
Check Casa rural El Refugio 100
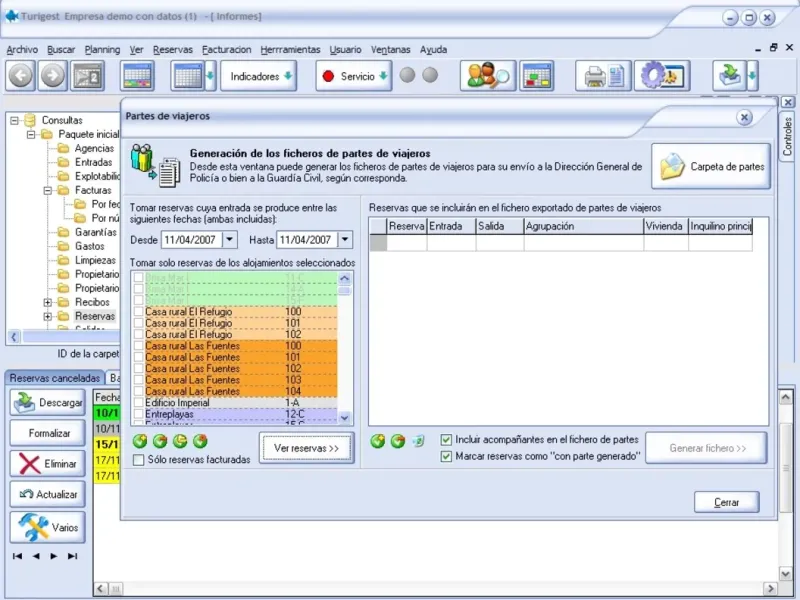click(138, 311)
